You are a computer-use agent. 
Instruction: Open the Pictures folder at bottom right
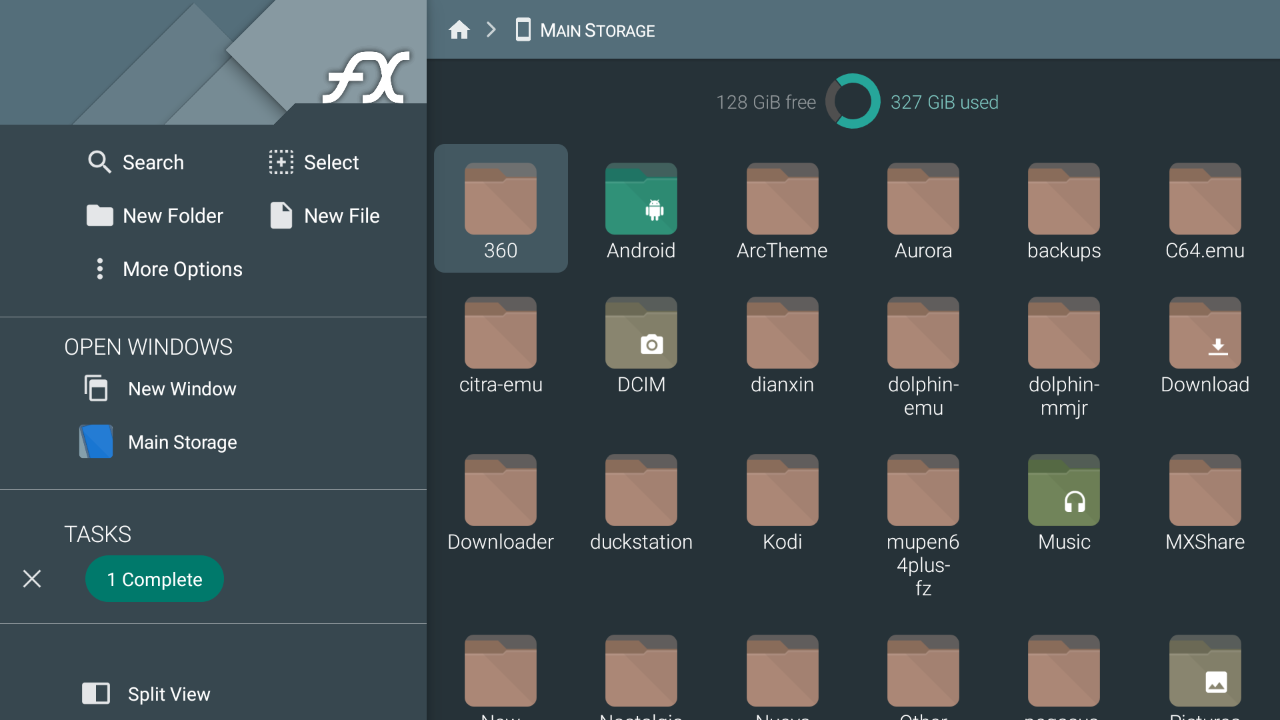point(1205,676)
